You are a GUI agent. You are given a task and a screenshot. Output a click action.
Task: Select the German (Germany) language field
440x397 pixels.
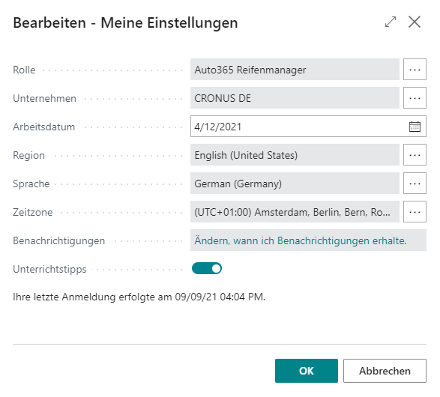(x=295, y=183)
